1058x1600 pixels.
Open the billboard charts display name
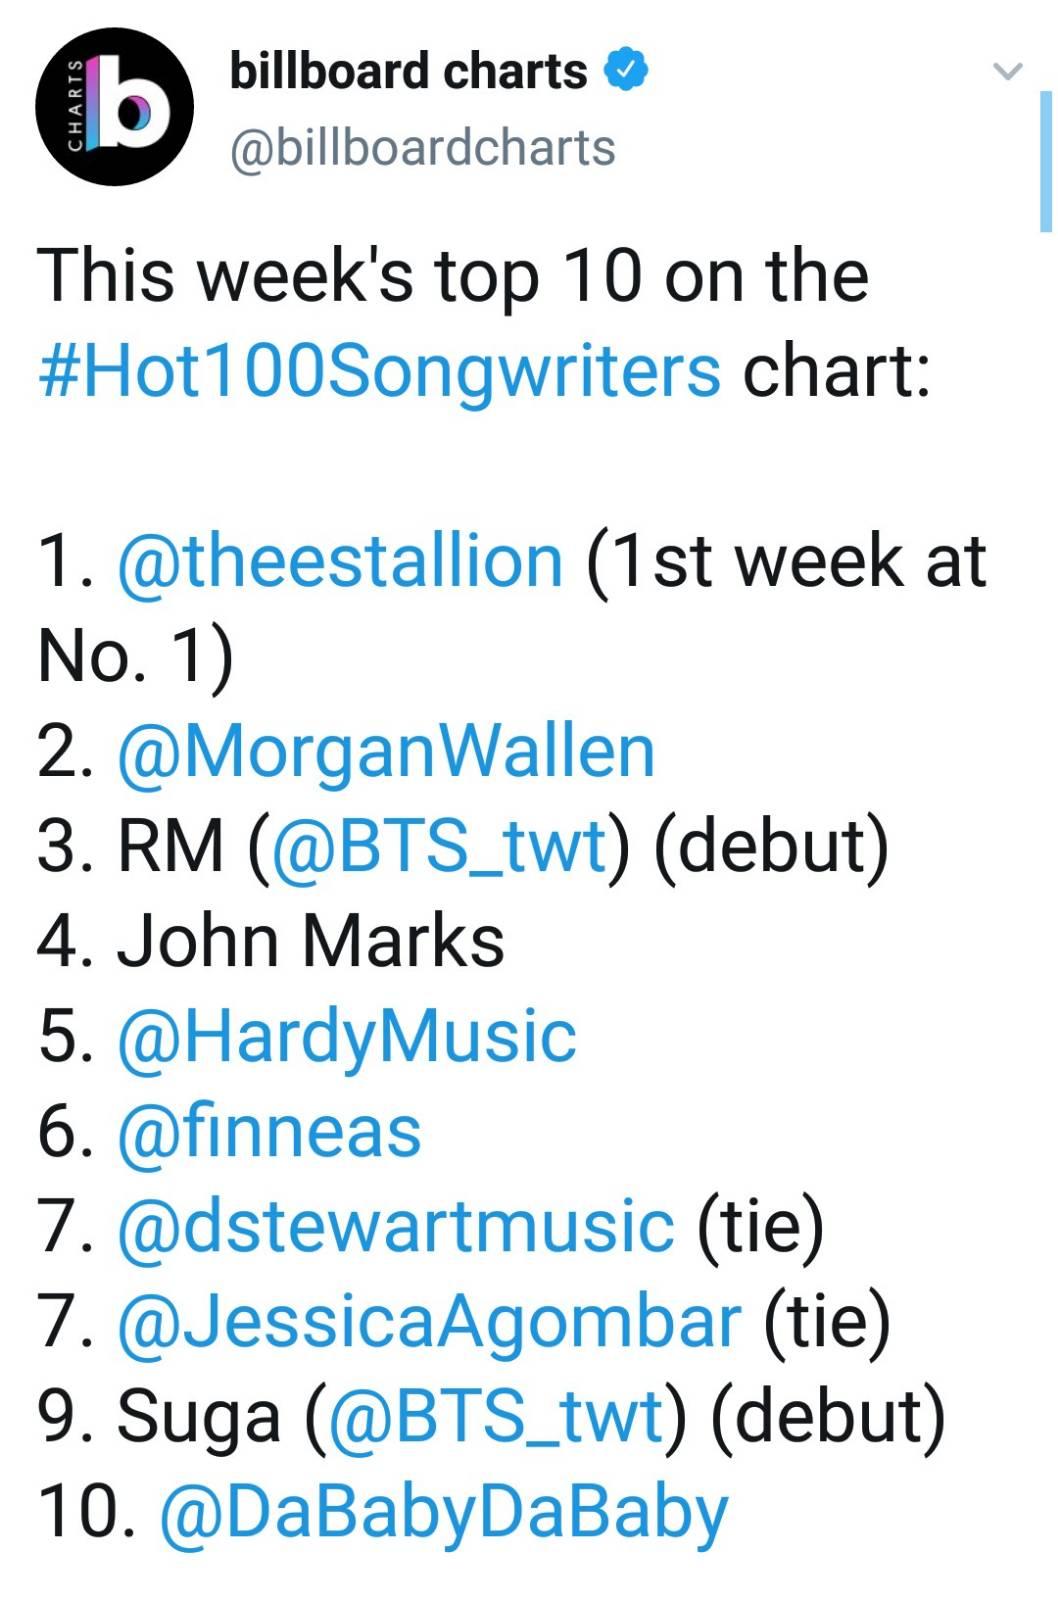coord(408,72)
